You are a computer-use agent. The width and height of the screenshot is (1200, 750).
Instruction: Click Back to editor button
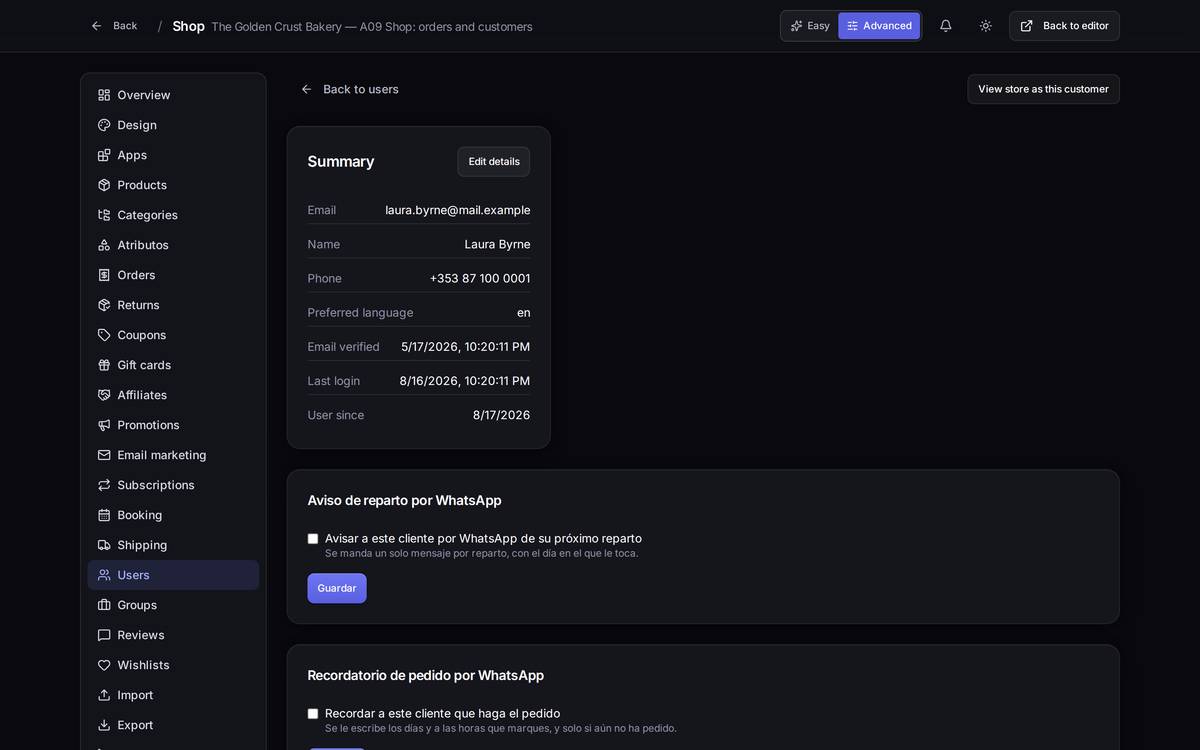[x=1064, y=26]
